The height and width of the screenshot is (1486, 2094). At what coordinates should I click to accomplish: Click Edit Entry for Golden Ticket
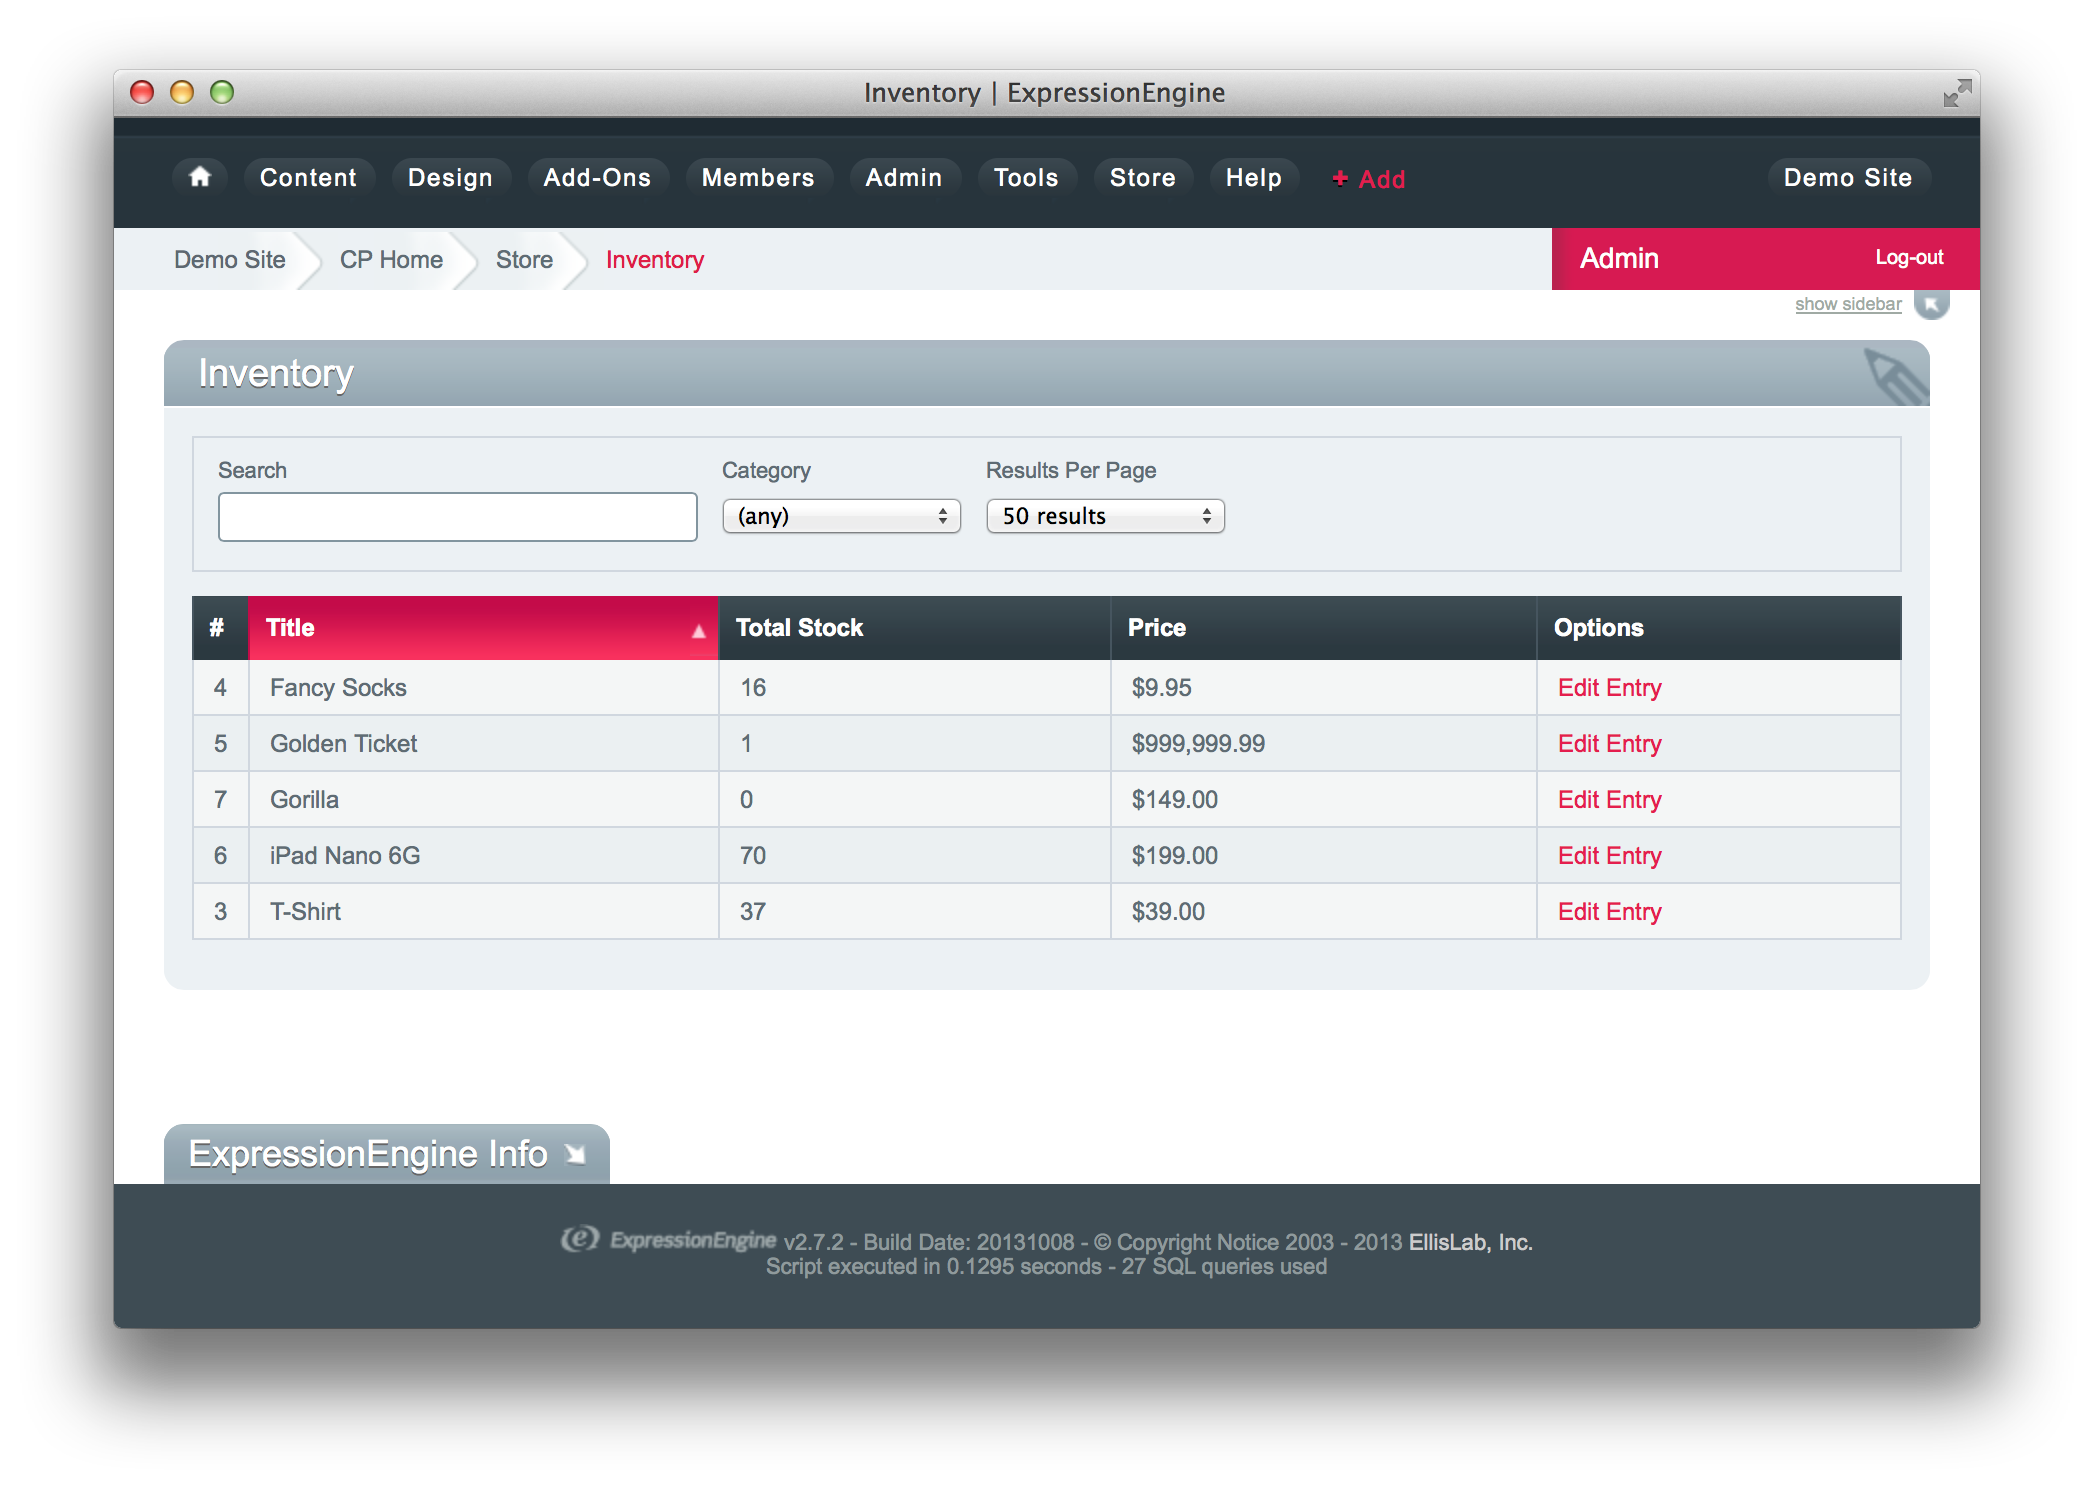tap(1610, 744)
